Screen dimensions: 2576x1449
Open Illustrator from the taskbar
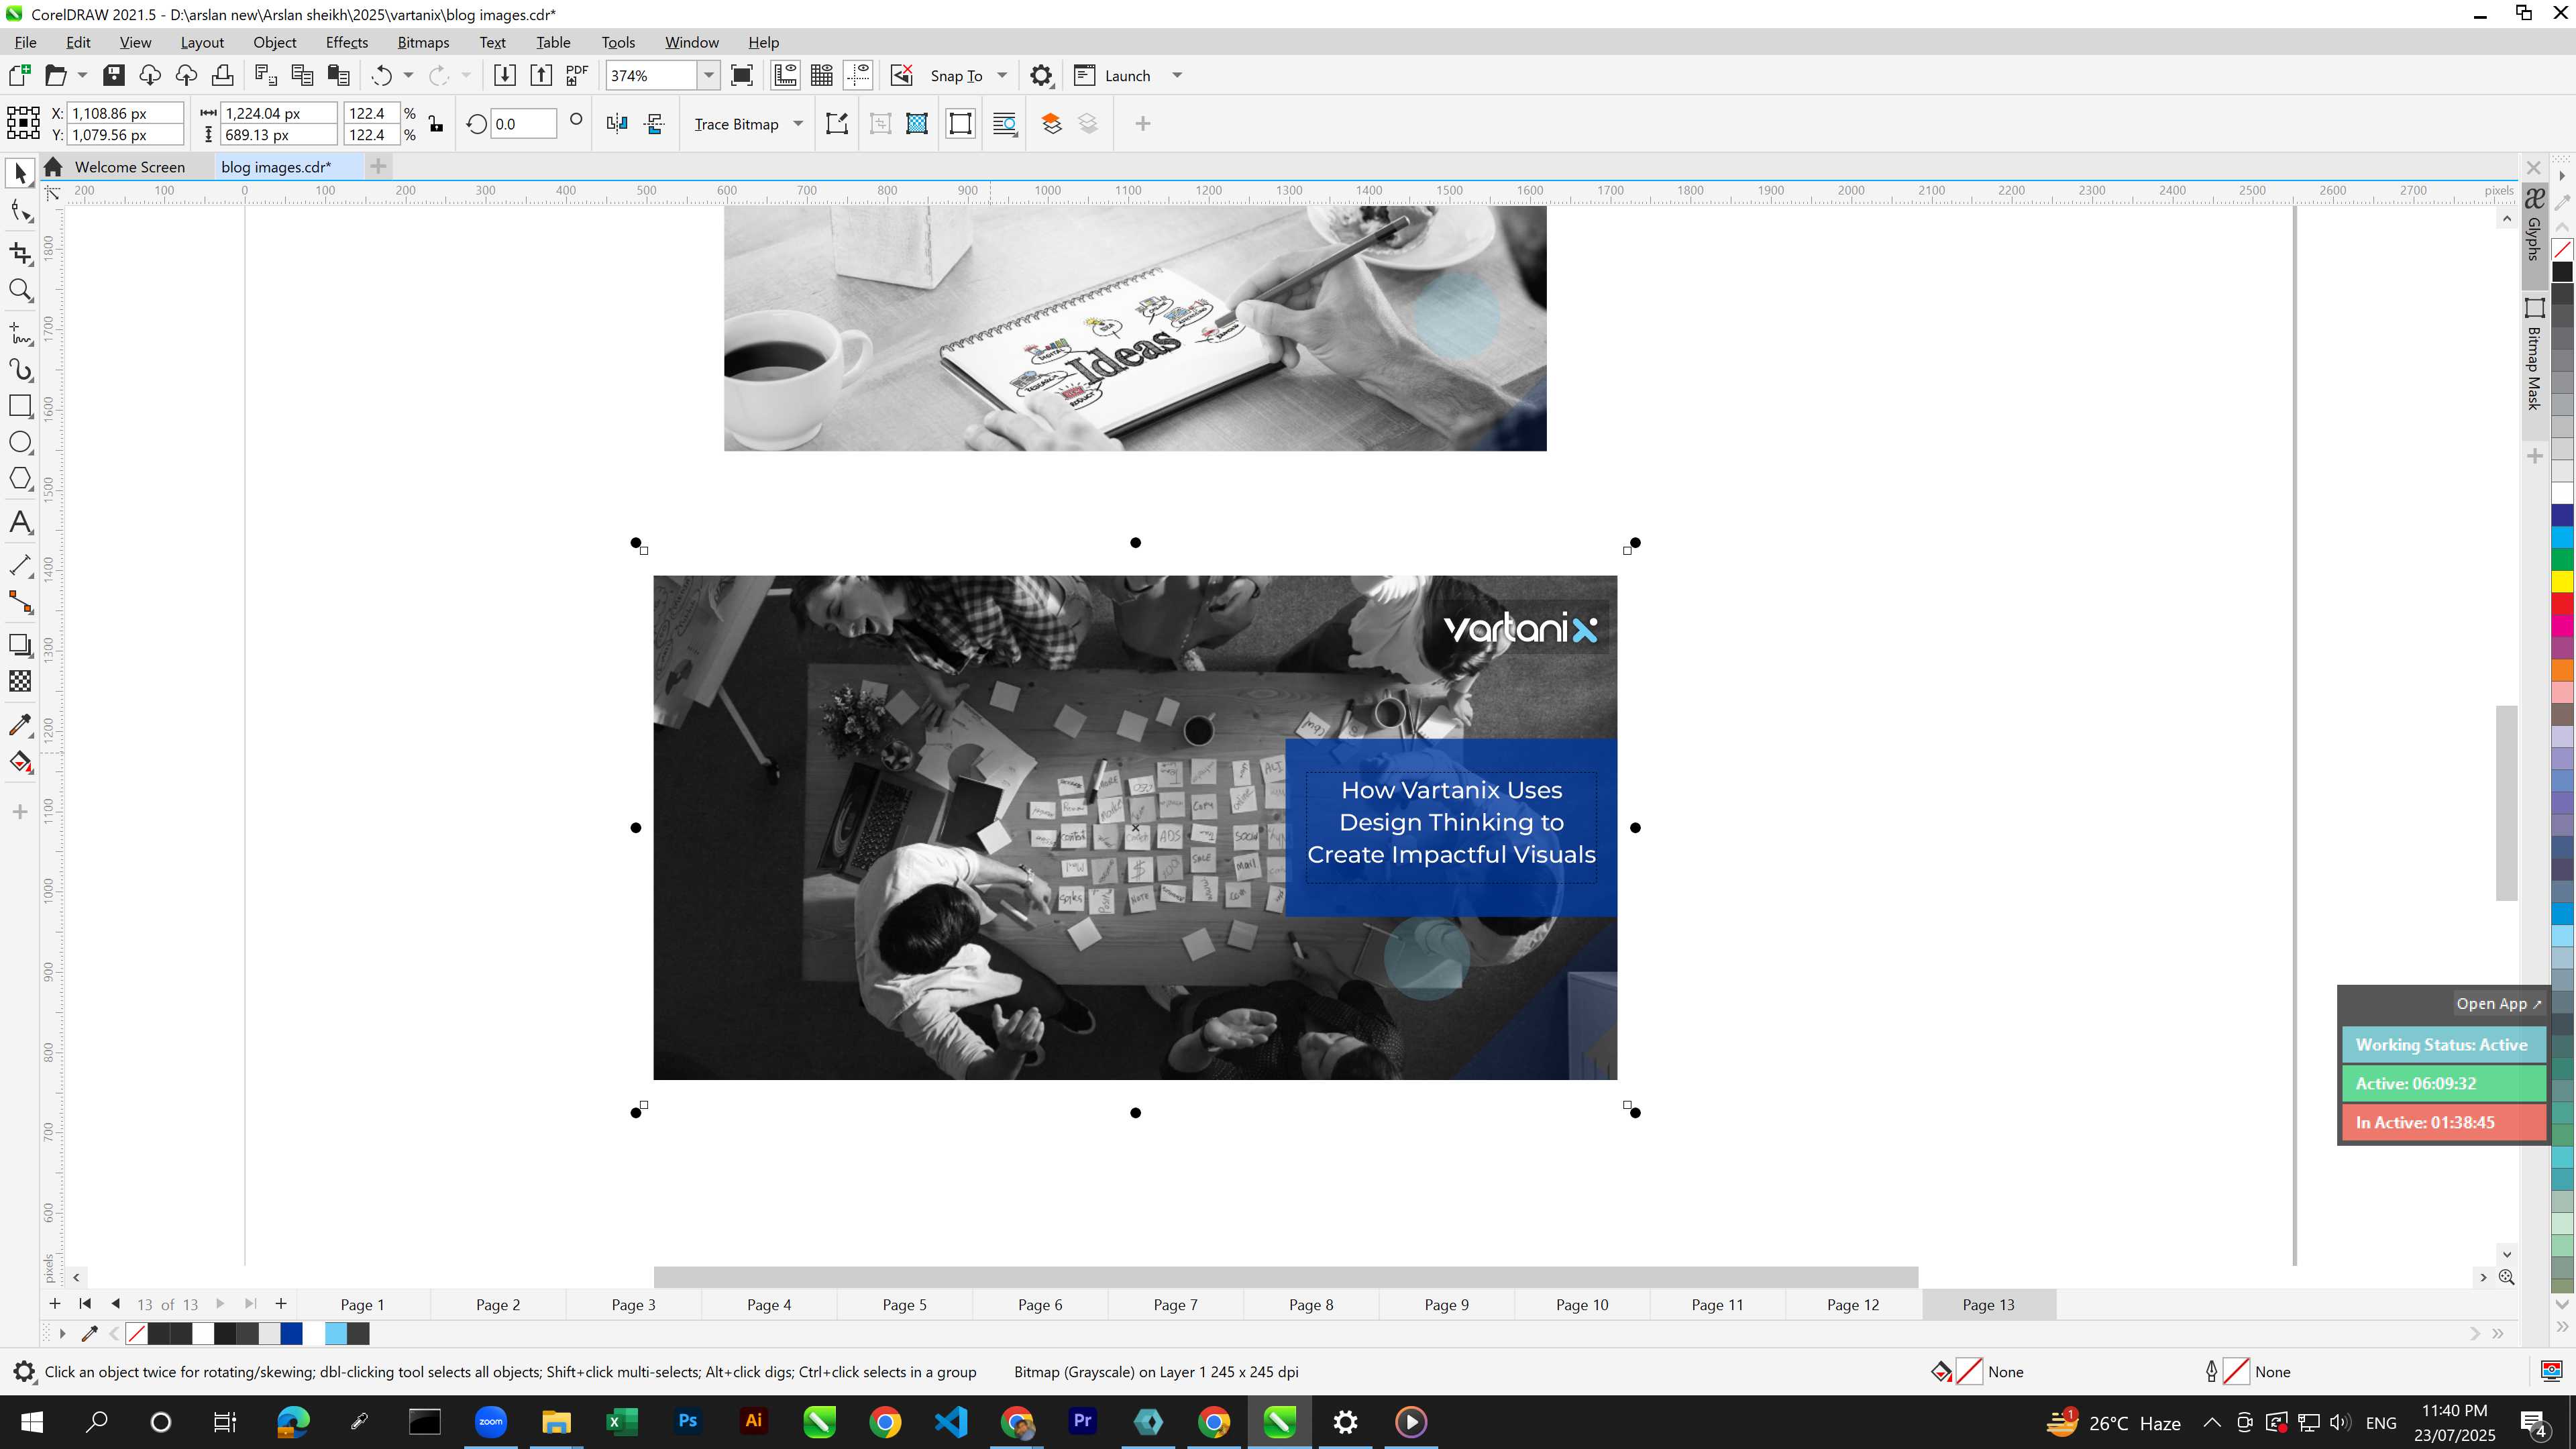pos(753,1421)
